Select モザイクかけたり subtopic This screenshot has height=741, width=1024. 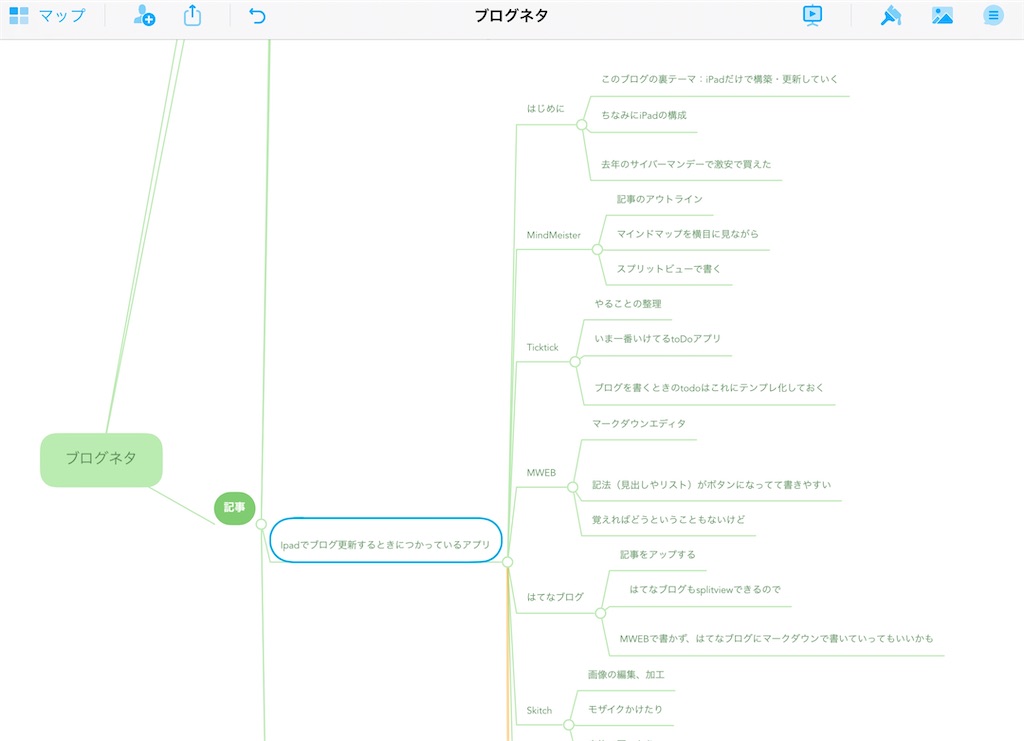[625, 709]
